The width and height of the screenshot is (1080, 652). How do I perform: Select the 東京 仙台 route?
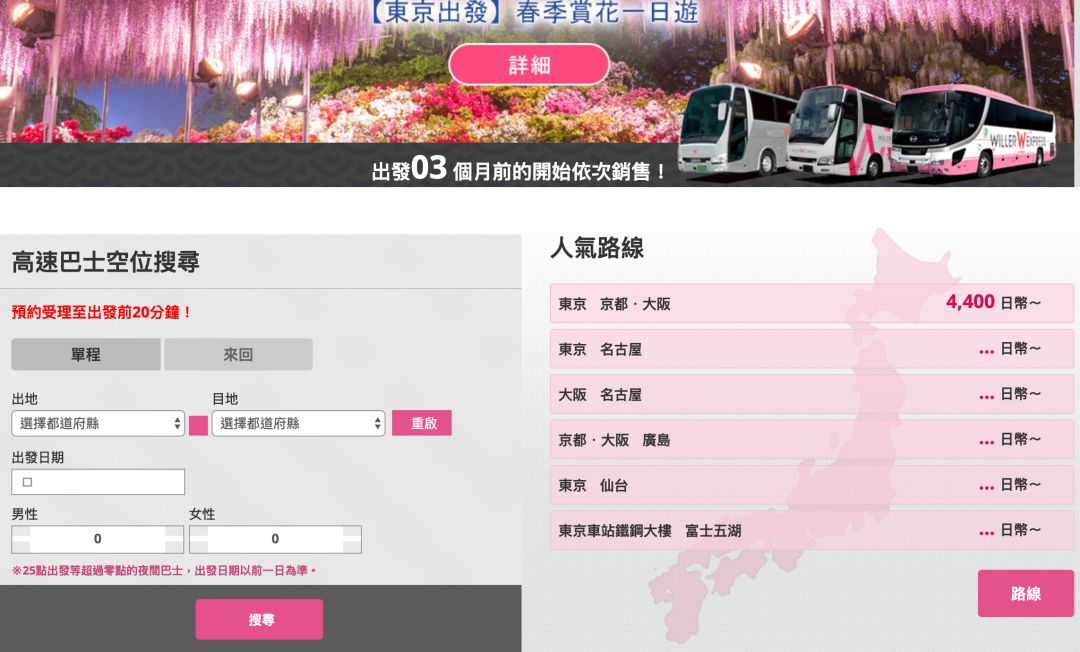point(810,486)
